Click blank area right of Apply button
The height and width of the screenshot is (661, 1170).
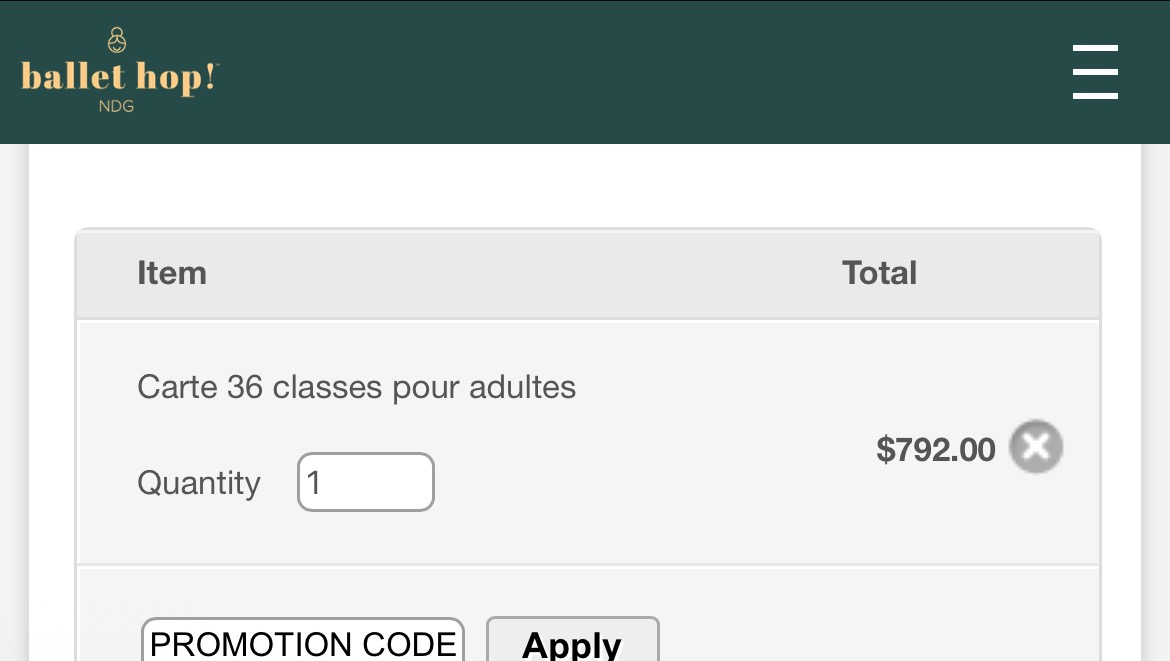click(x=870, y=635)
